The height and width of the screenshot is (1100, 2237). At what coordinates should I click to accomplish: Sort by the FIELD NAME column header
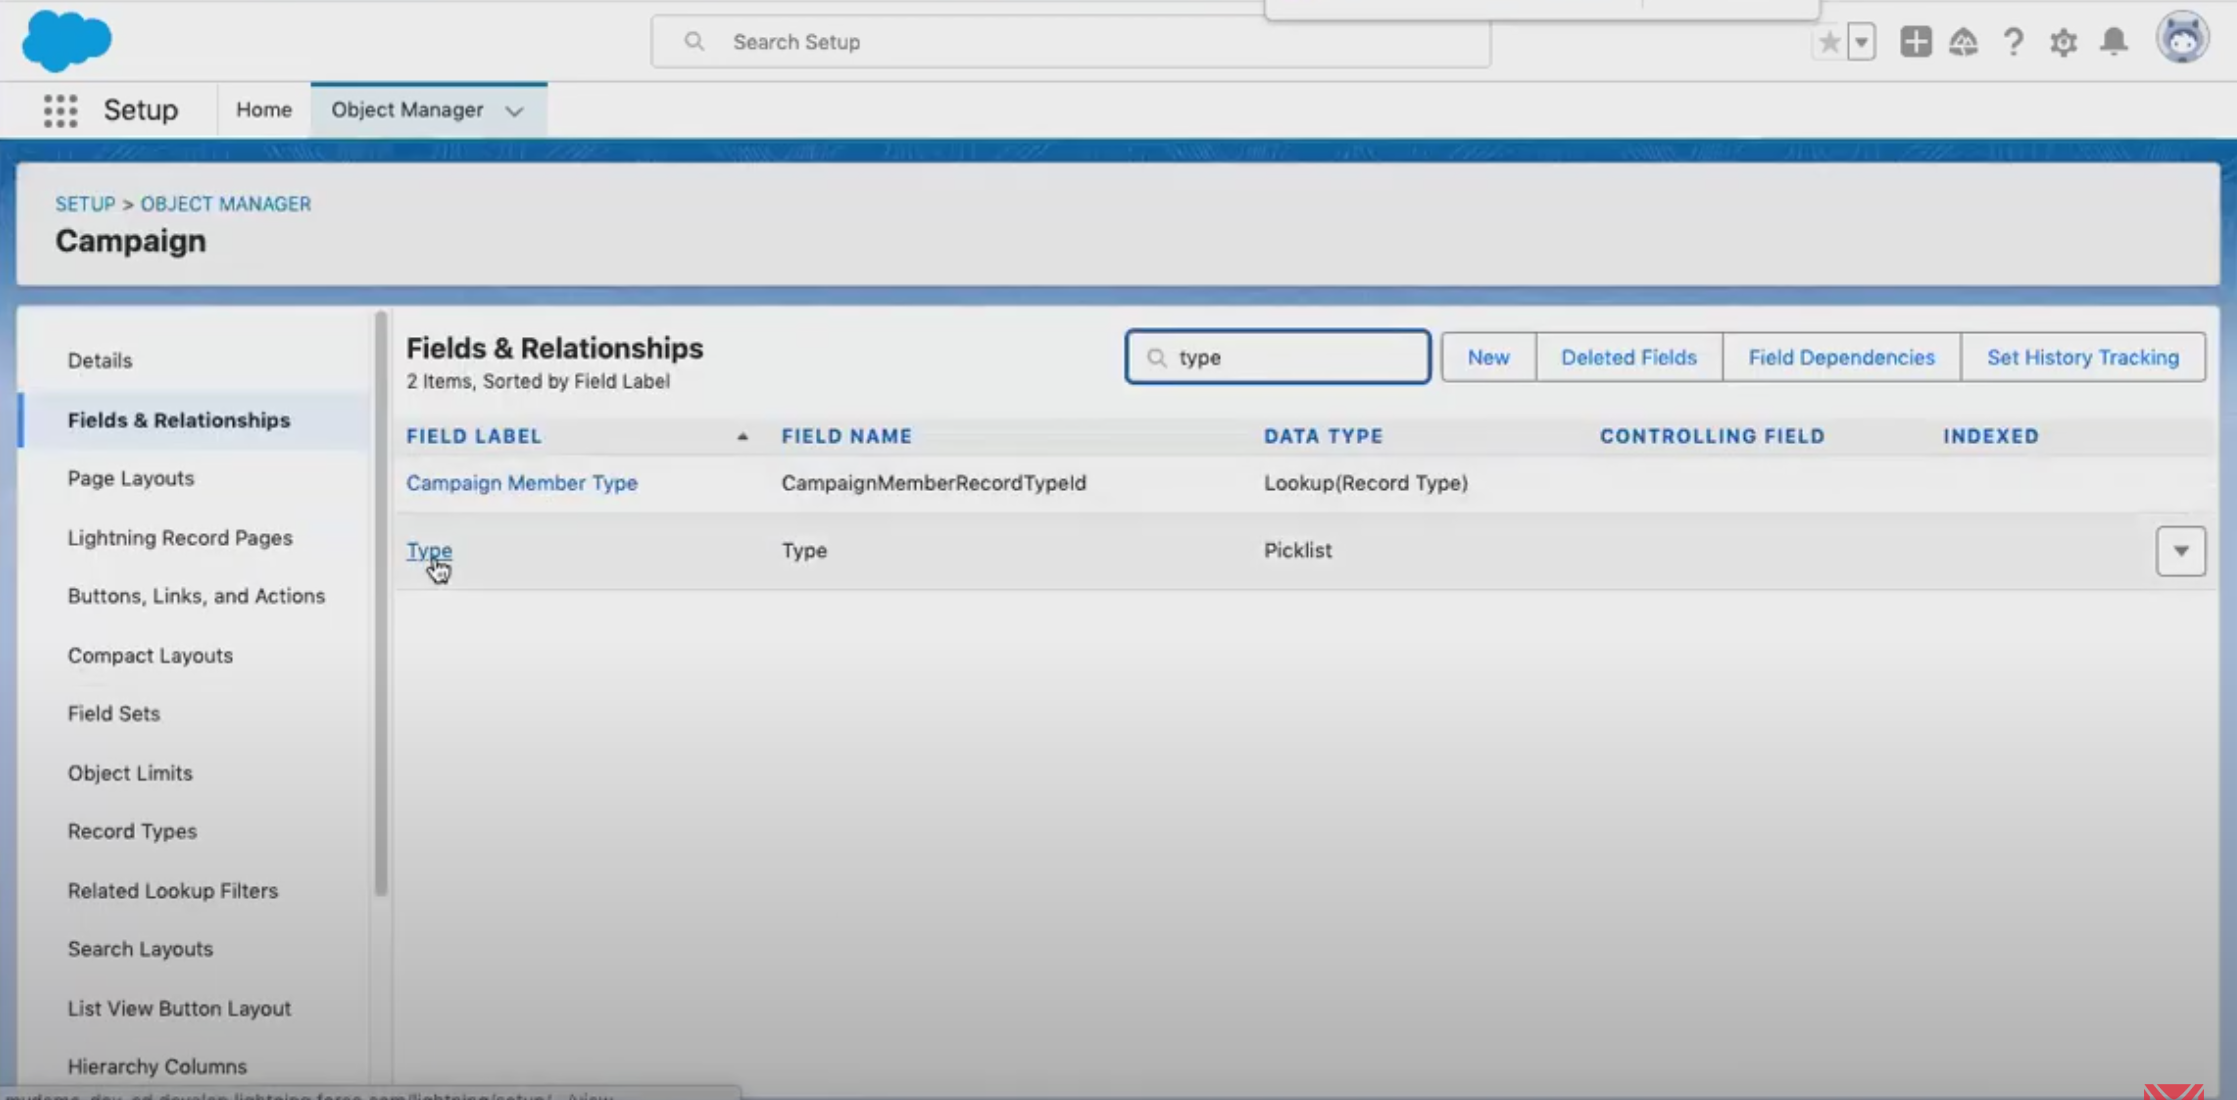click(847, 436)
